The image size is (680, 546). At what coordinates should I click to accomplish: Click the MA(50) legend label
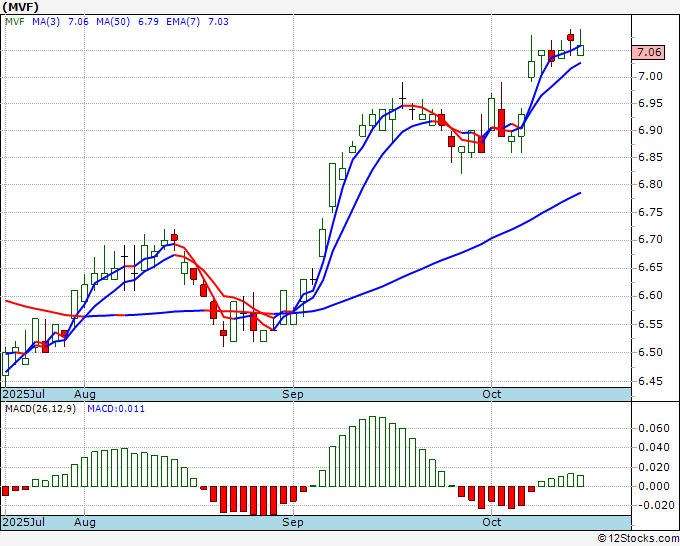(113, 22)
